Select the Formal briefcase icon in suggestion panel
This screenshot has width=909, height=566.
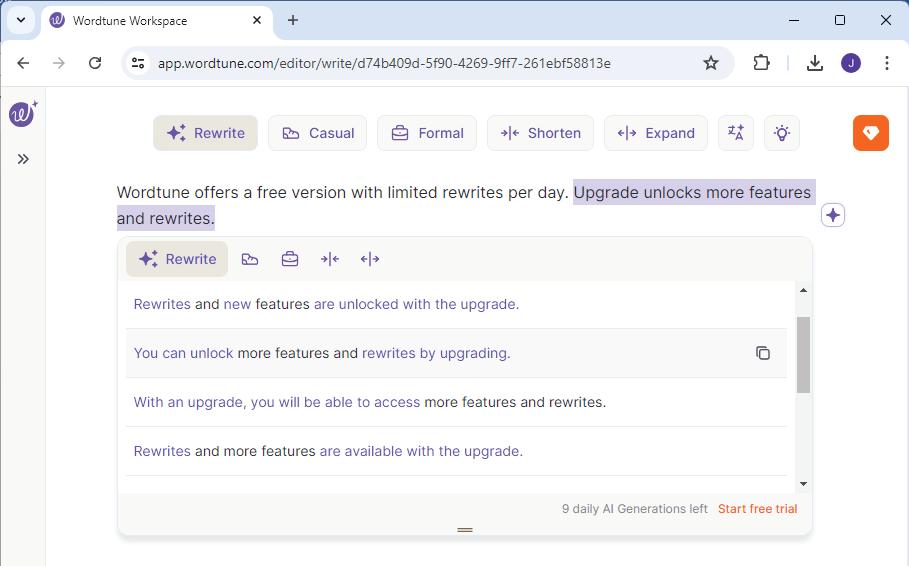click(290, 259)
